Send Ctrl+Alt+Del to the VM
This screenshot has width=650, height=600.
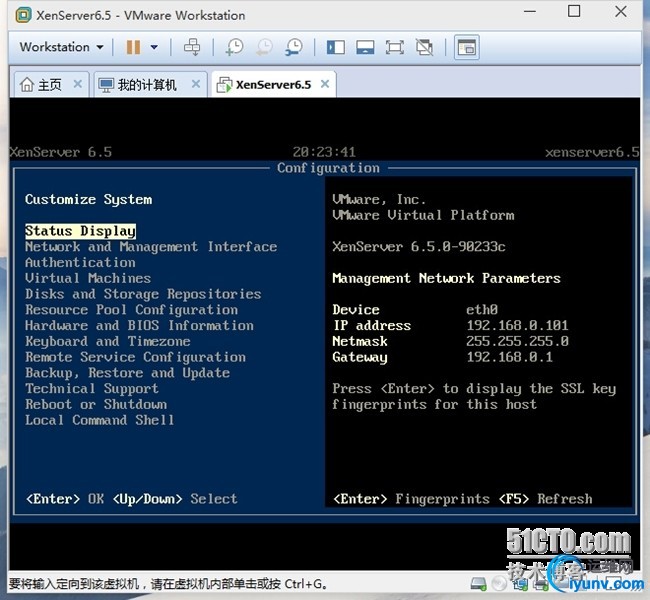pos(192,47)
